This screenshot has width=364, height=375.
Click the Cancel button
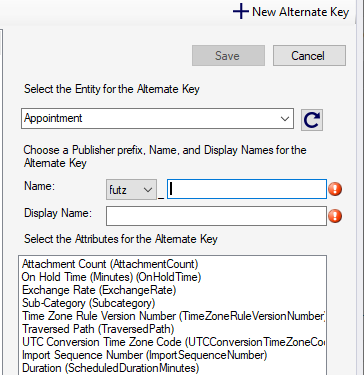(309, 56)
